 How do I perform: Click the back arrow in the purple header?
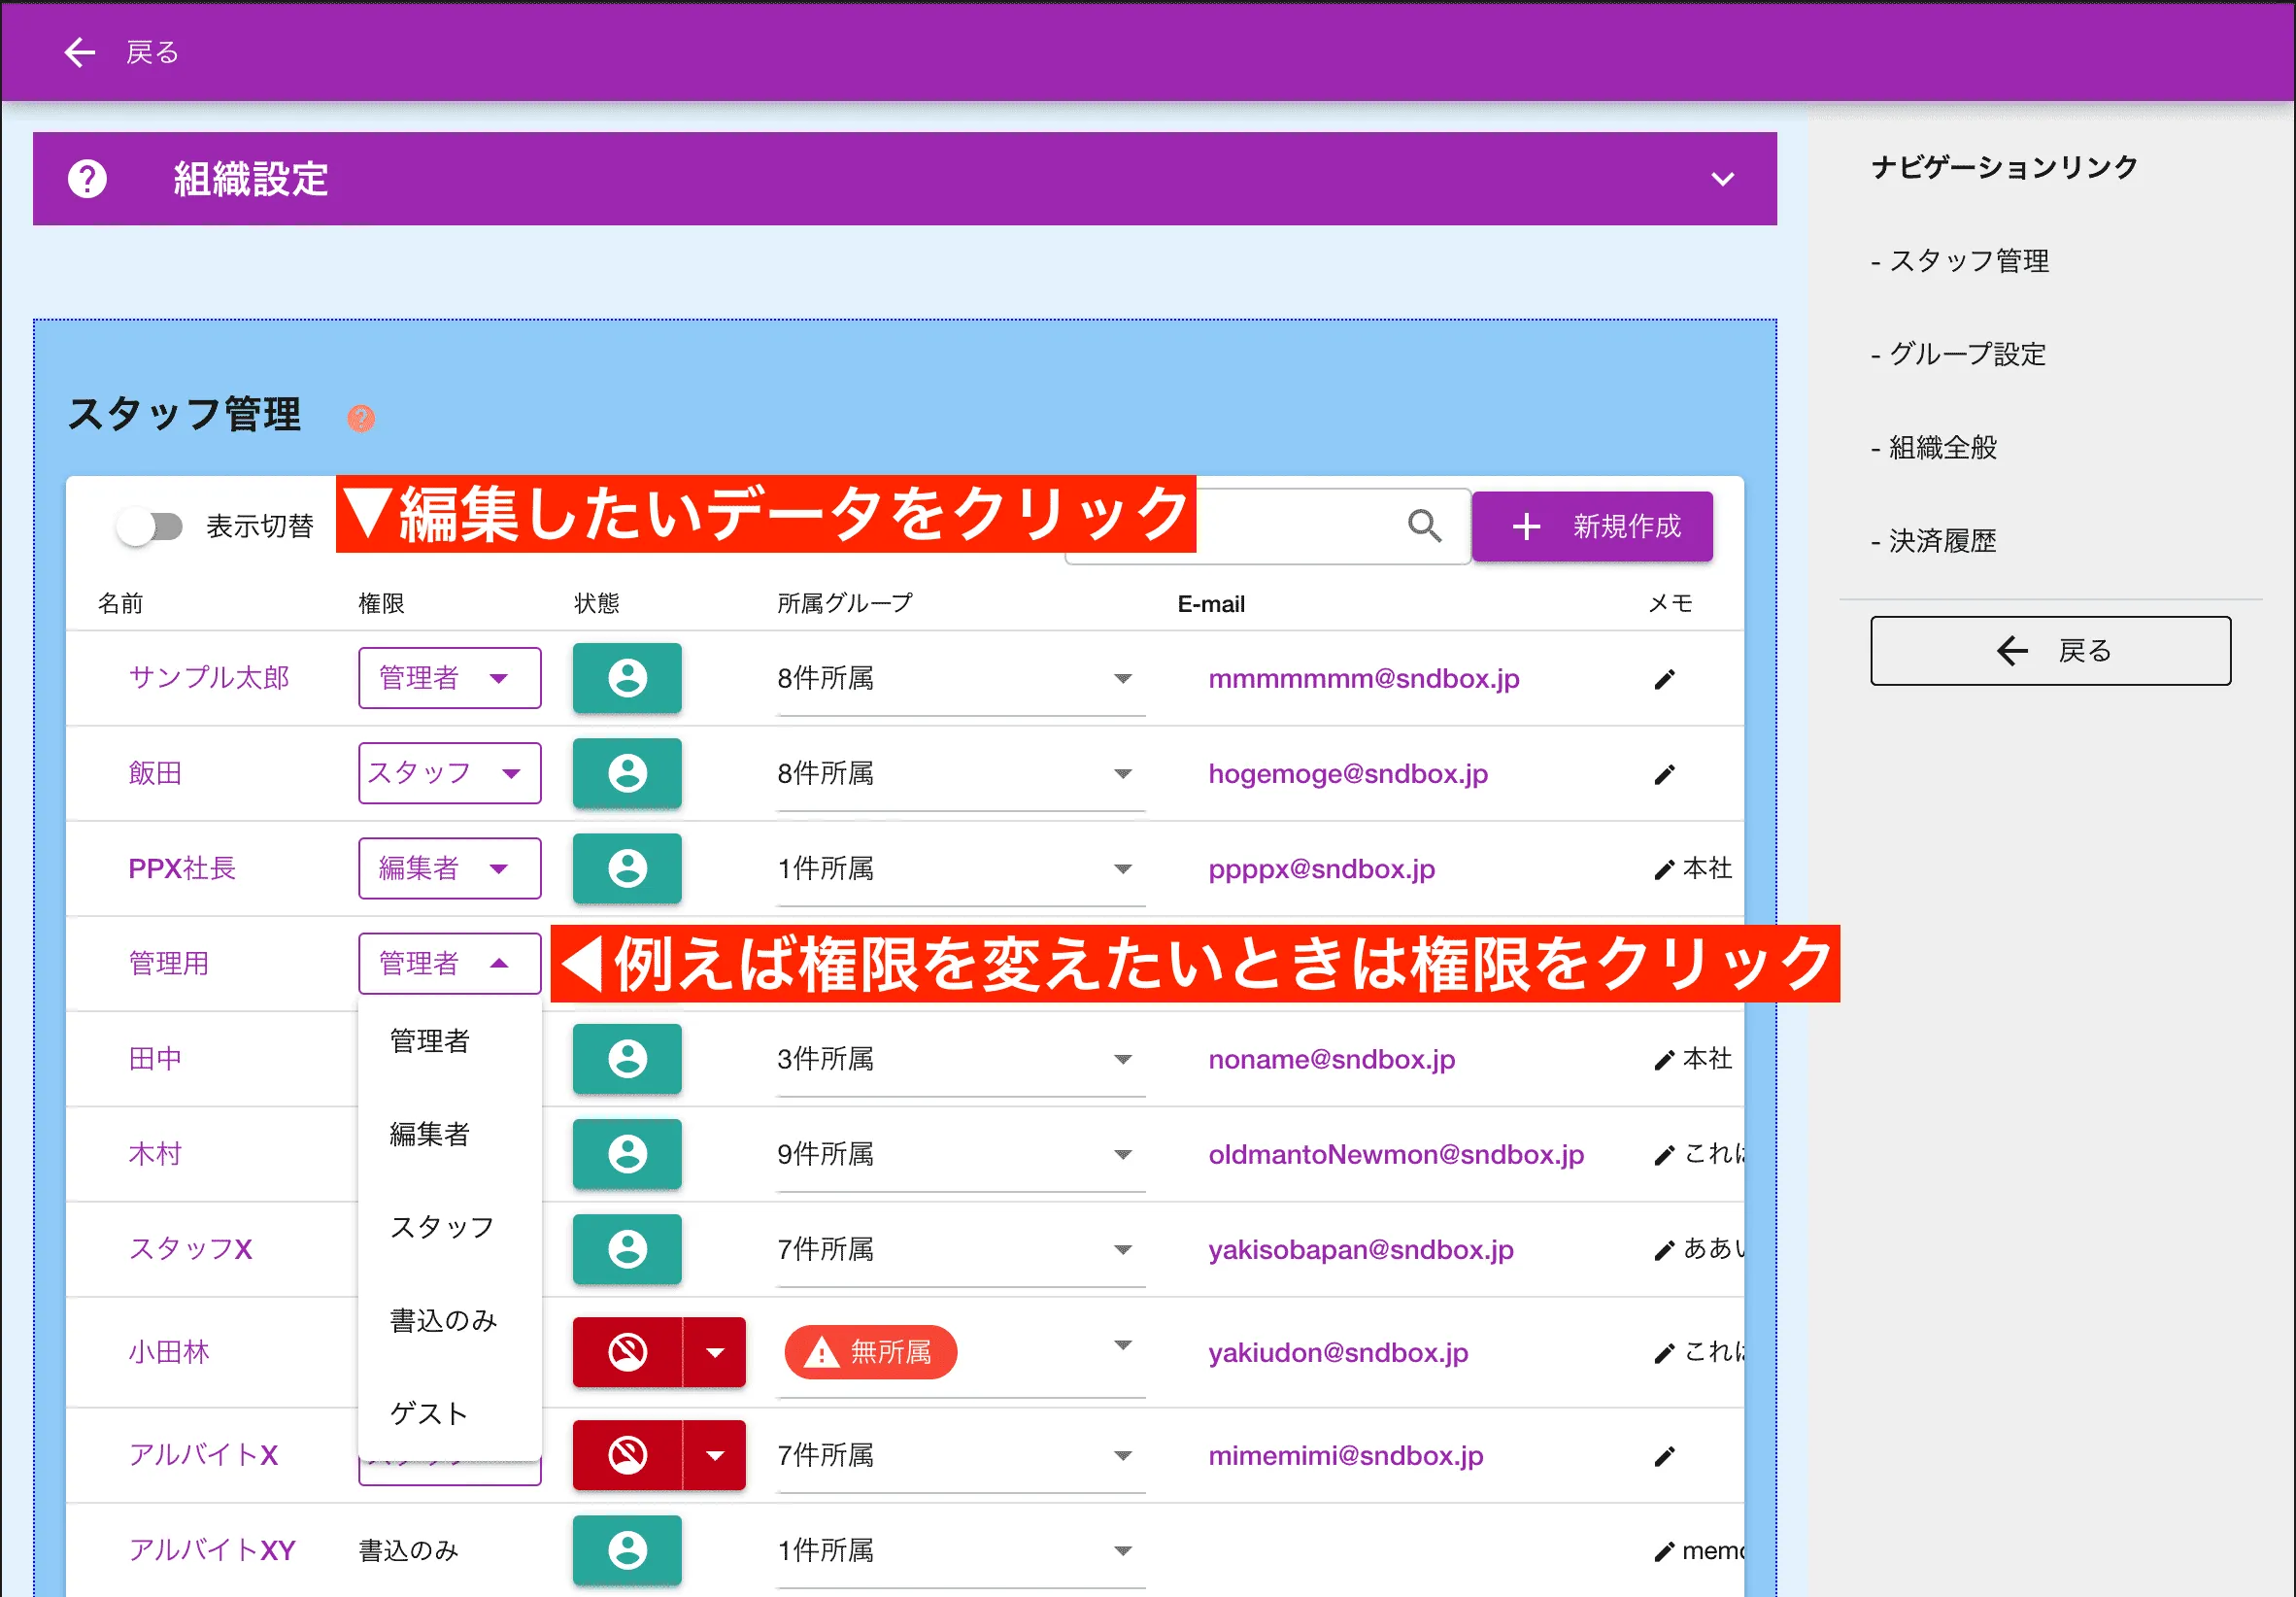tap(79, 52)
